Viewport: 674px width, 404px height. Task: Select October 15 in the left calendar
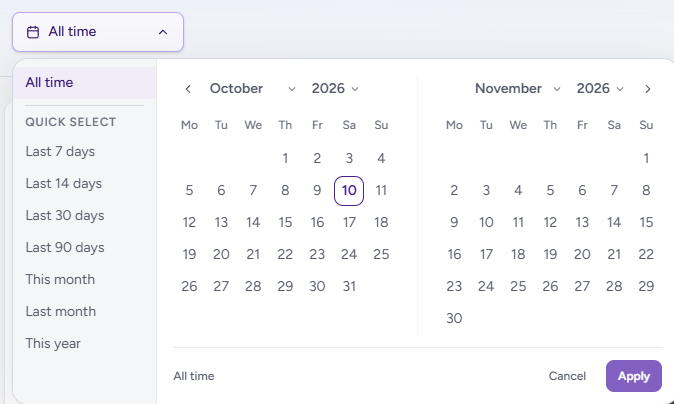point(285,223)
